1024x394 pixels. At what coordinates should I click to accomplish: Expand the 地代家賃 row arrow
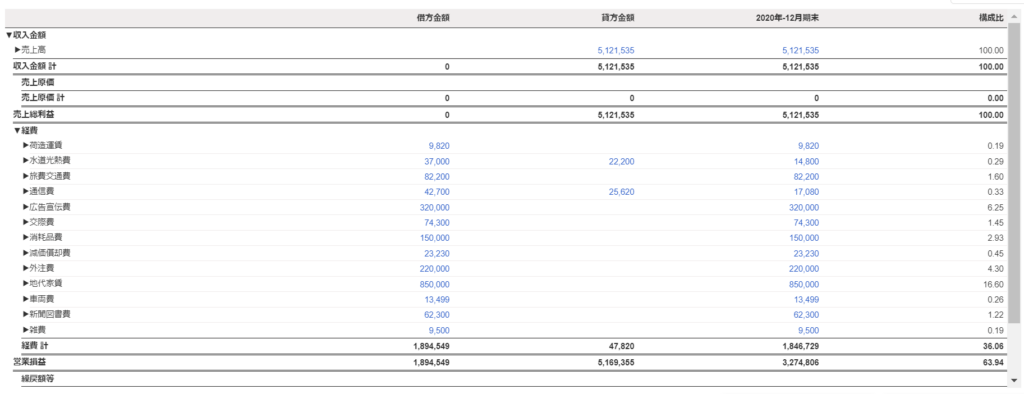click(x=26, y=284)
